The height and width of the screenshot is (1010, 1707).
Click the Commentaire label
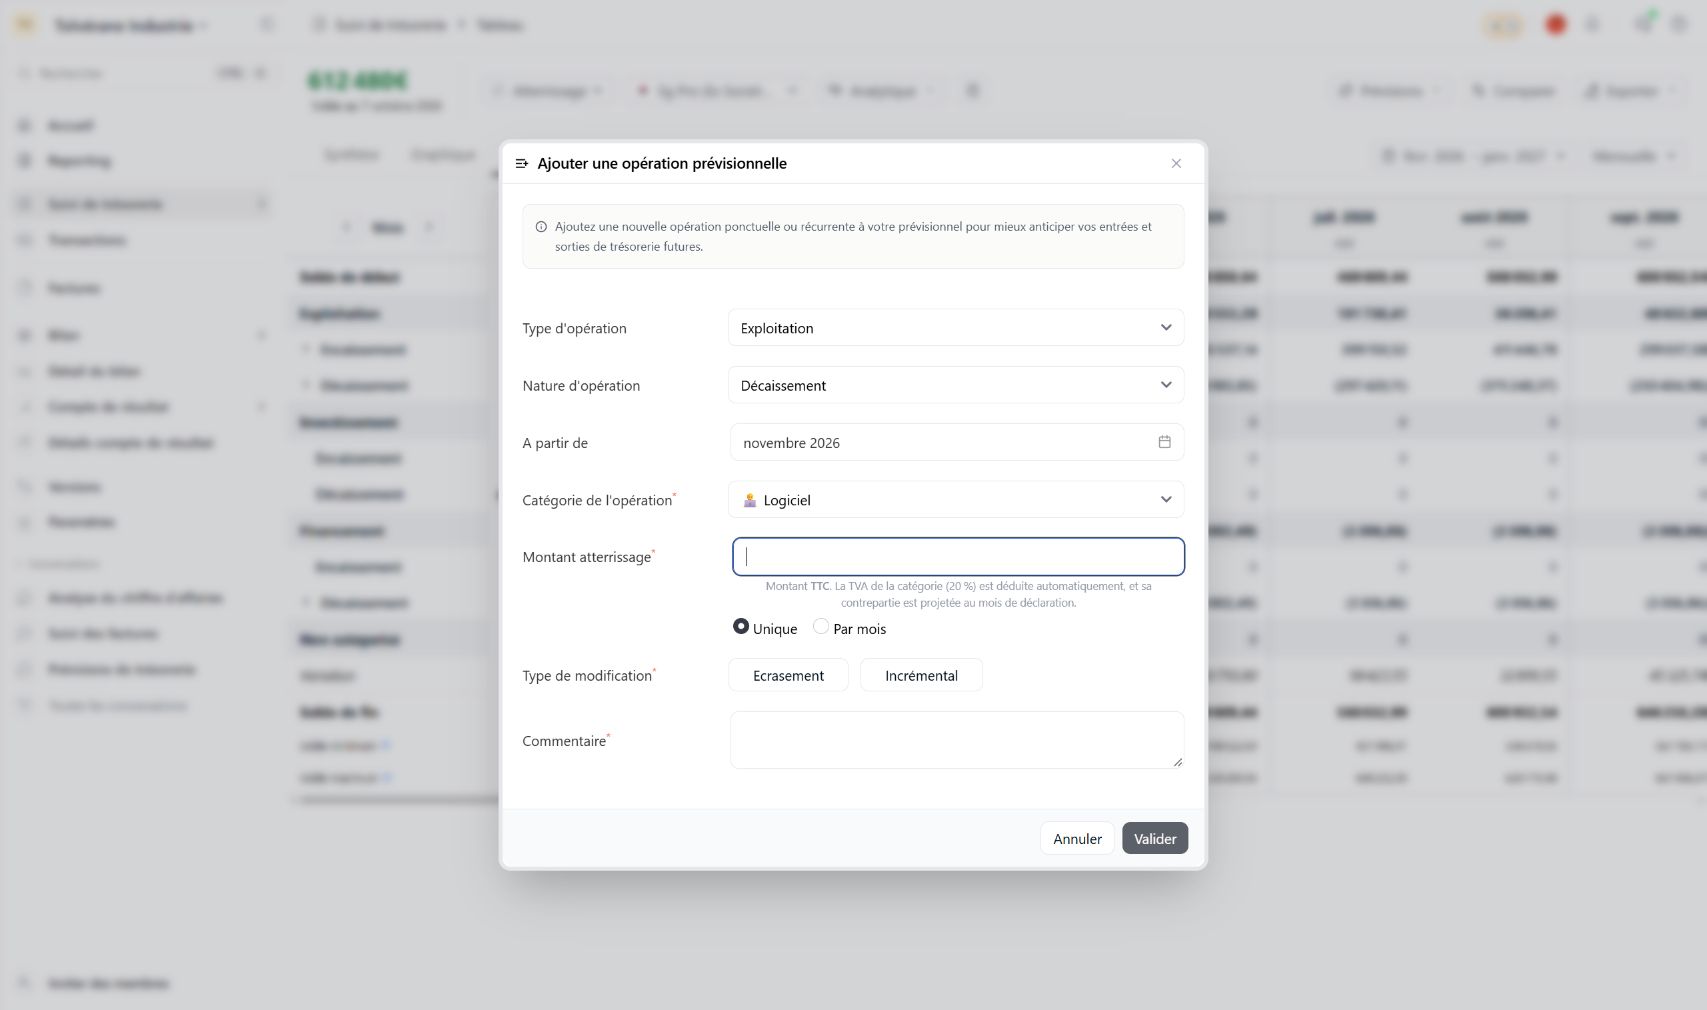coord(566,741)
